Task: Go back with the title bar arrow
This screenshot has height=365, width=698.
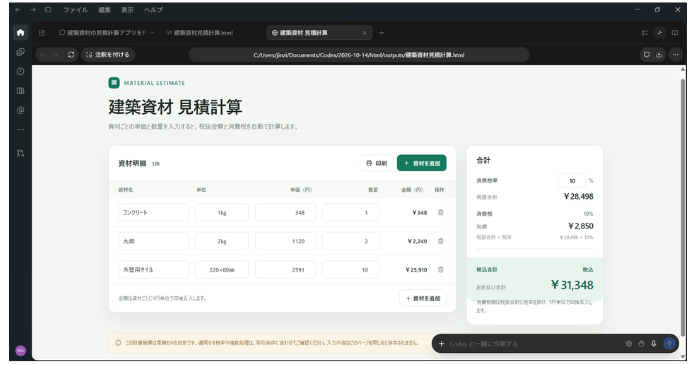Action: (x=18, y=9)
